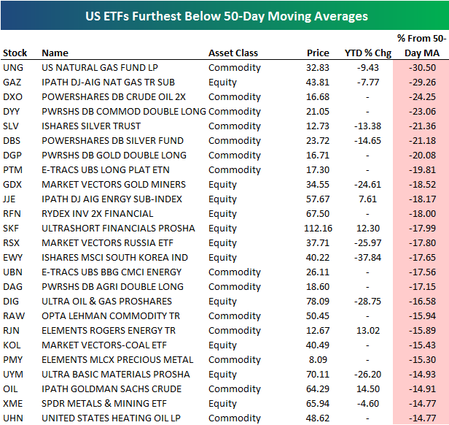Click the PMY ticker symbol

[x=13, y=360]
